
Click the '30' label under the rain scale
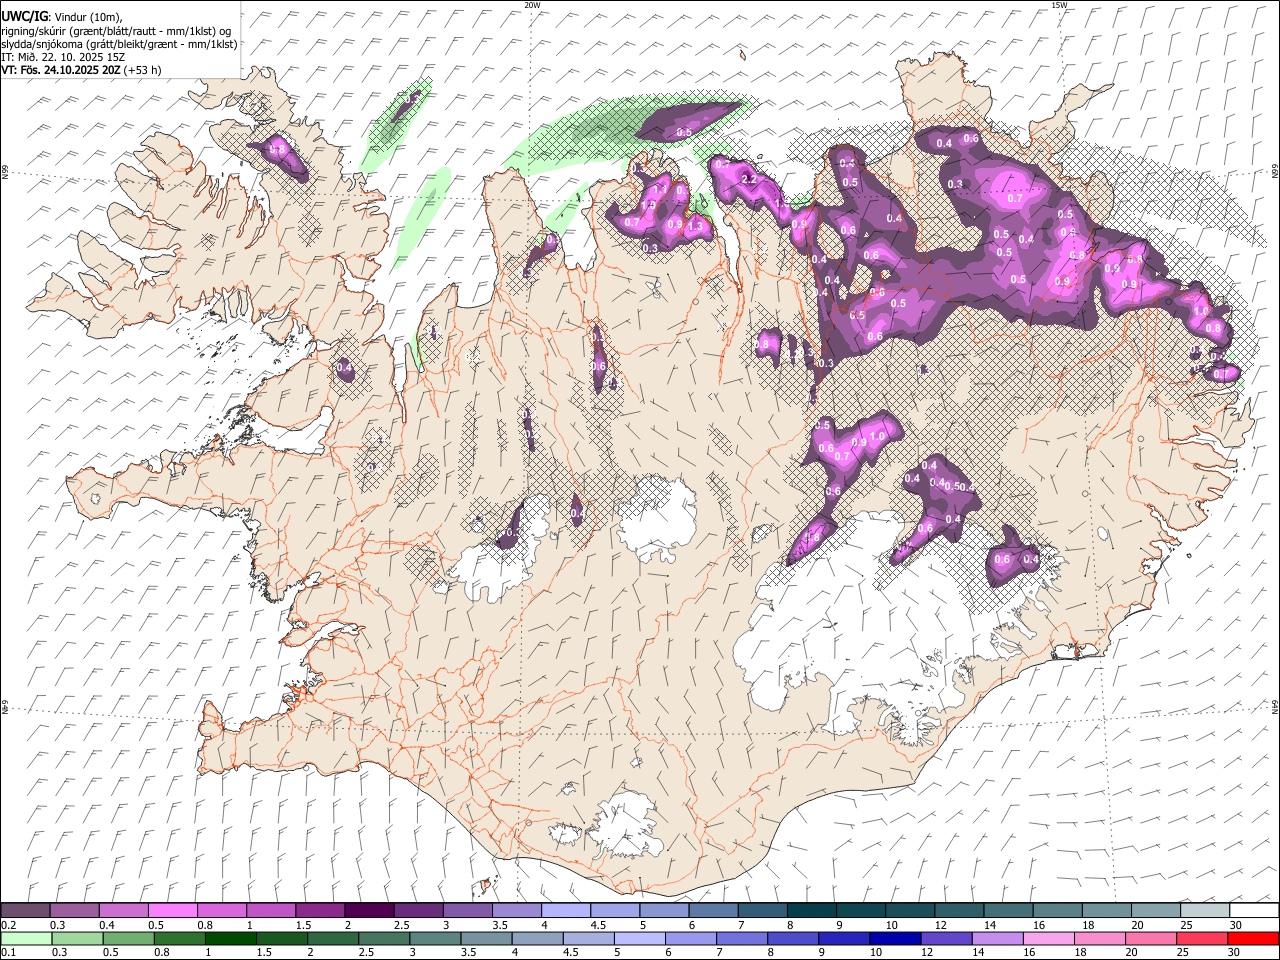click(1236, 952)
